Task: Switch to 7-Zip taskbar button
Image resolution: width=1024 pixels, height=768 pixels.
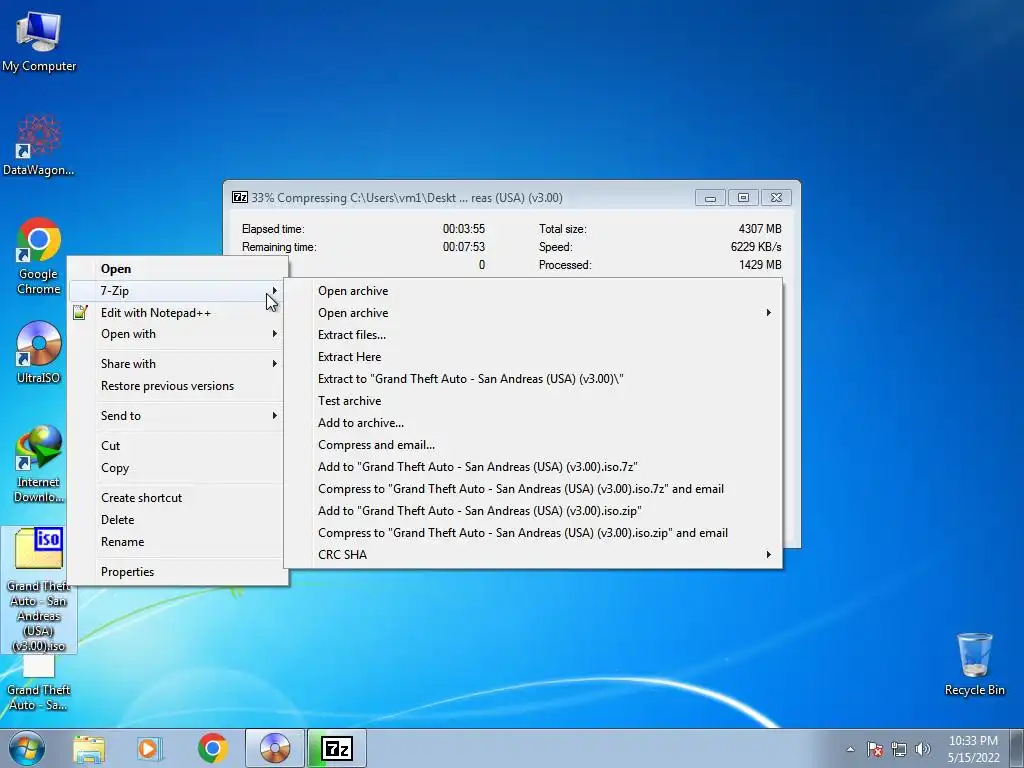Action: point(337,748)
